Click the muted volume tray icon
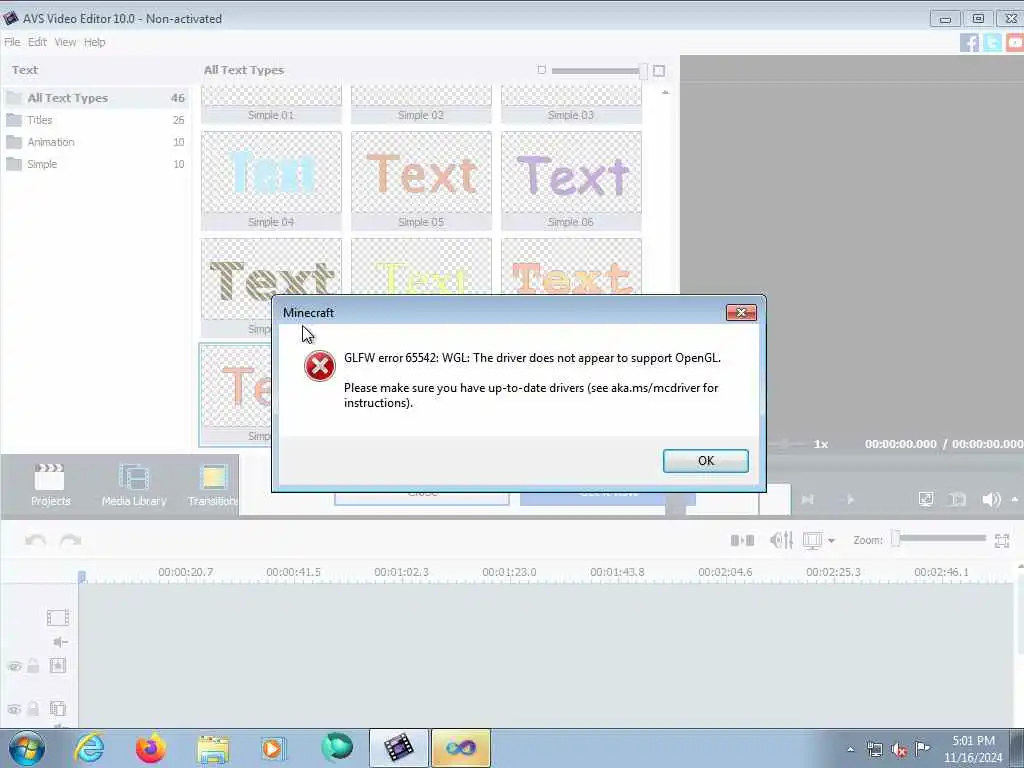This screenshot has width=1024, height=768. point(899,749)
